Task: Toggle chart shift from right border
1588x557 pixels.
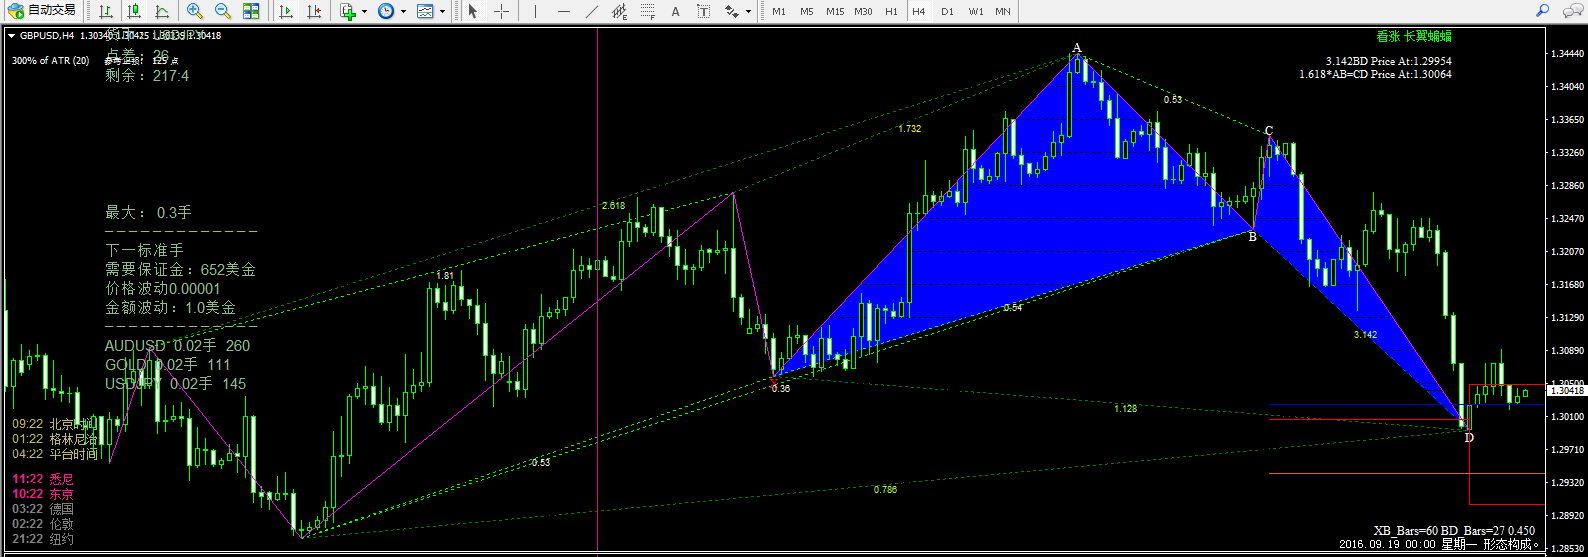Action: point(314,11)
